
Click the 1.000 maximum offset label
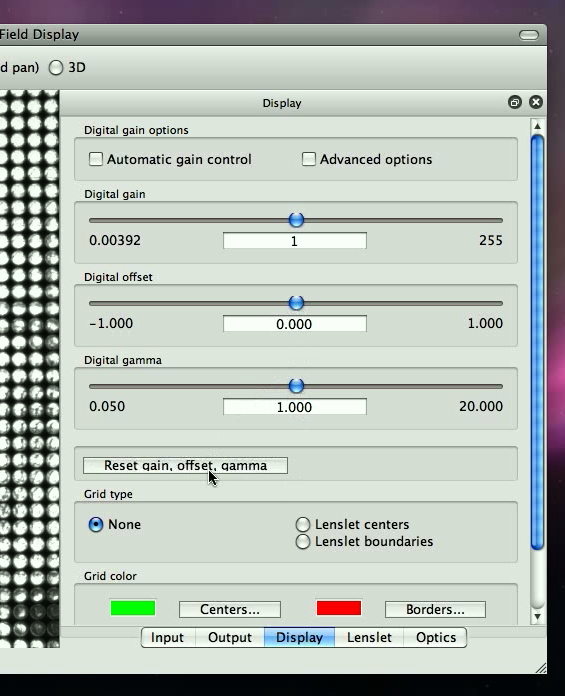point(485,323)
